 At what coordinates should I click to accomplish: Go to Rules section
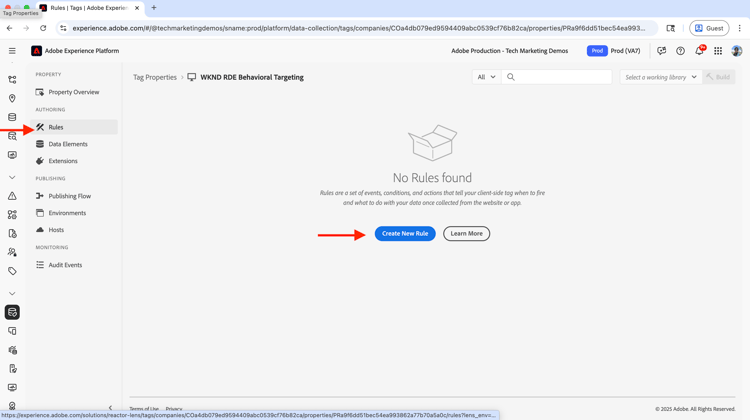74,127
